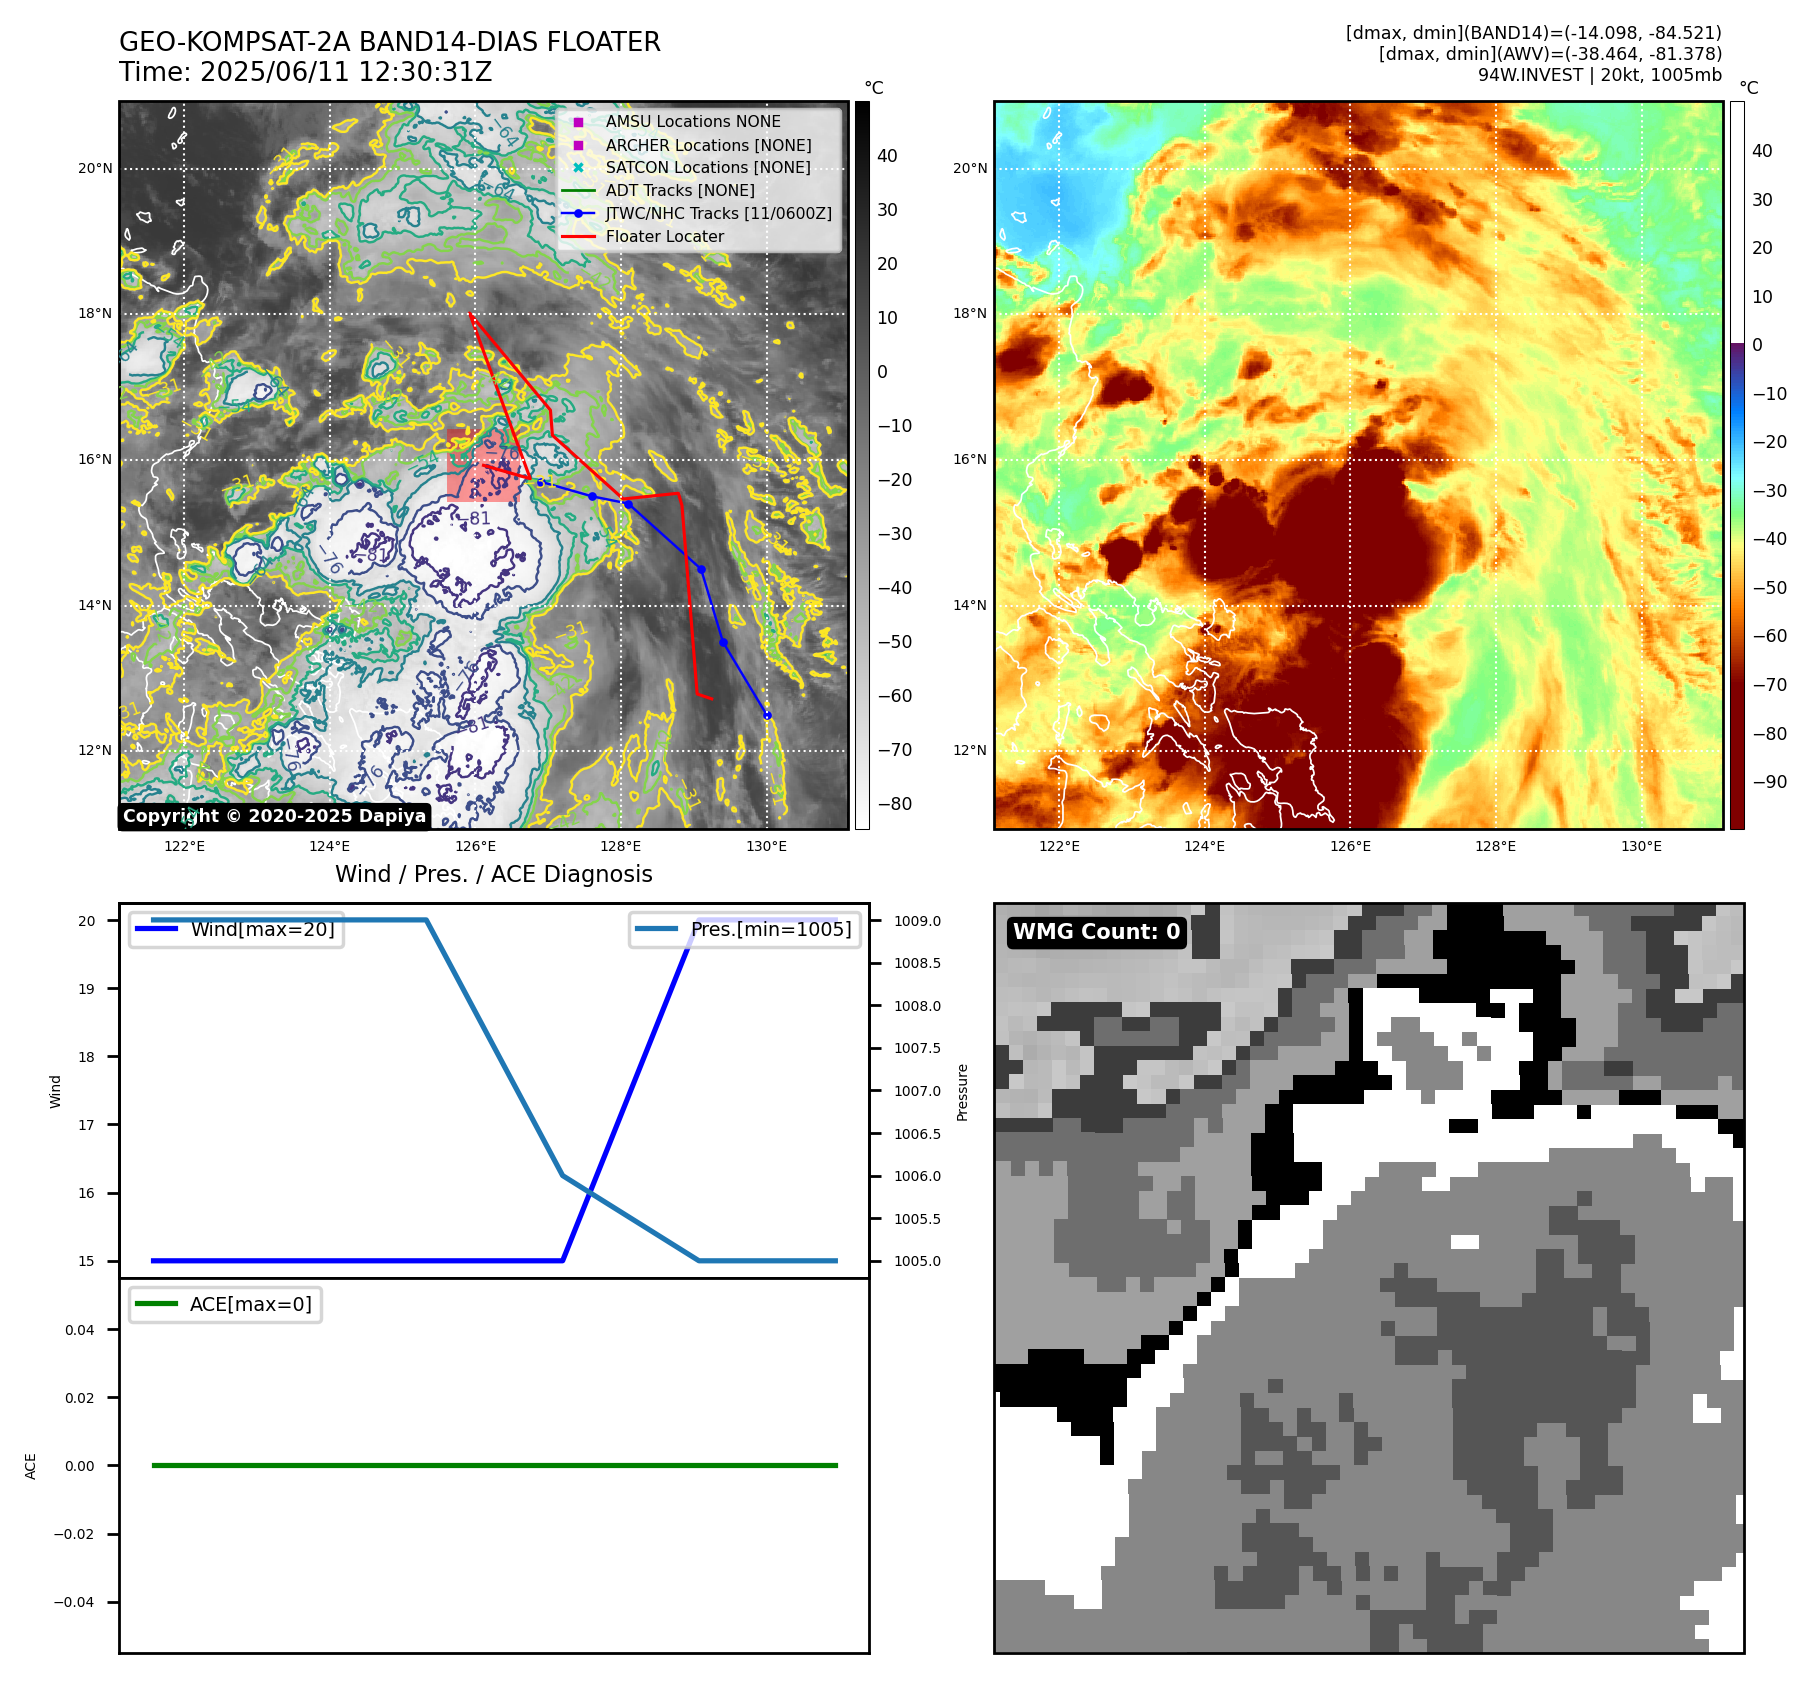Screen dimensions: 1813x1690
Task: Click the '1005.0' pressure axis tick
Action: 917,1261
